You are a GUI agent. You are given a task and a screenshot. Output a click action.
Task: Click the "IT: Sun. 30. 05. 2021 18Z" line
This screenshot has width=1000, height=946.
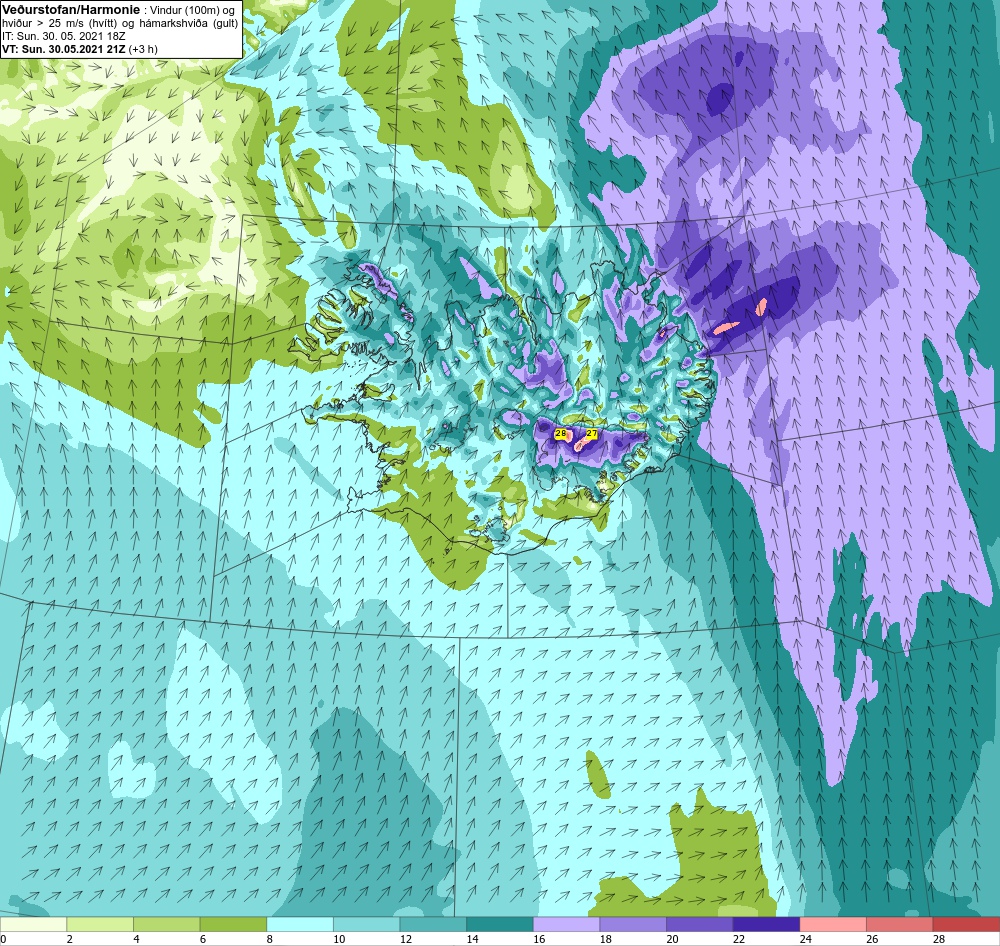pos(64,36)
